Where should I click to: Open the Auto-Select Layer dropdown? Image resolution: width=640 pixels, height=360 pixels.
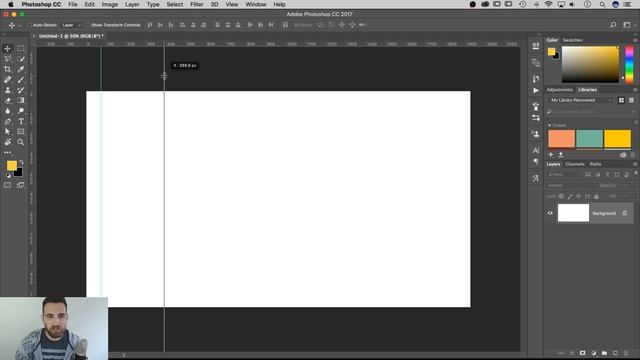point(71,25)
